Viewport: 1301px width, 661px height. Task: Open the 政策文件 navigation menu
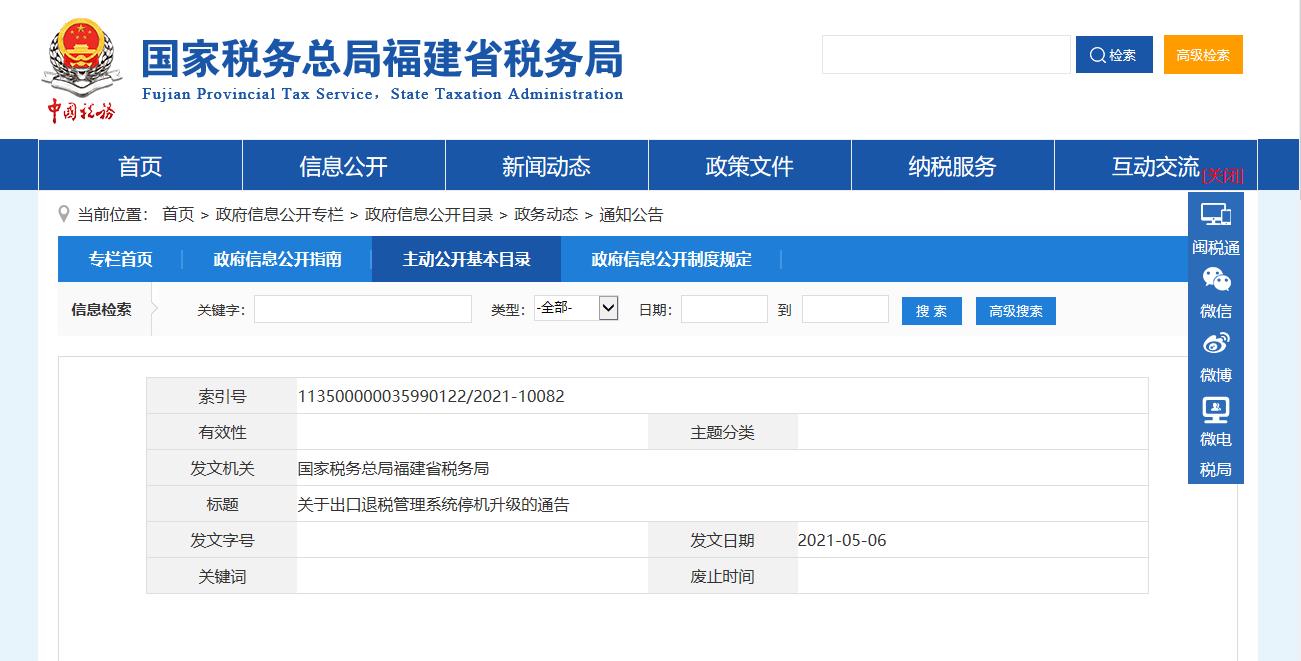[x=750, y=166]
